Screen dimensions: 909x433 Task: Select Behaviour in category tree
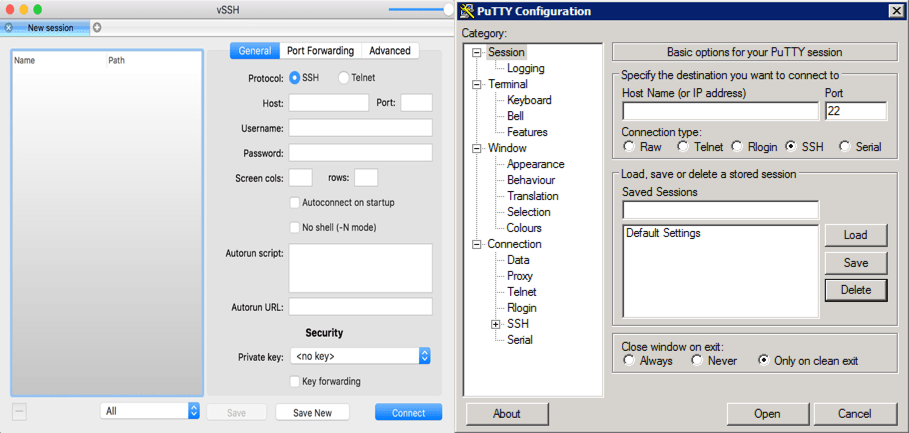(530, 180)
